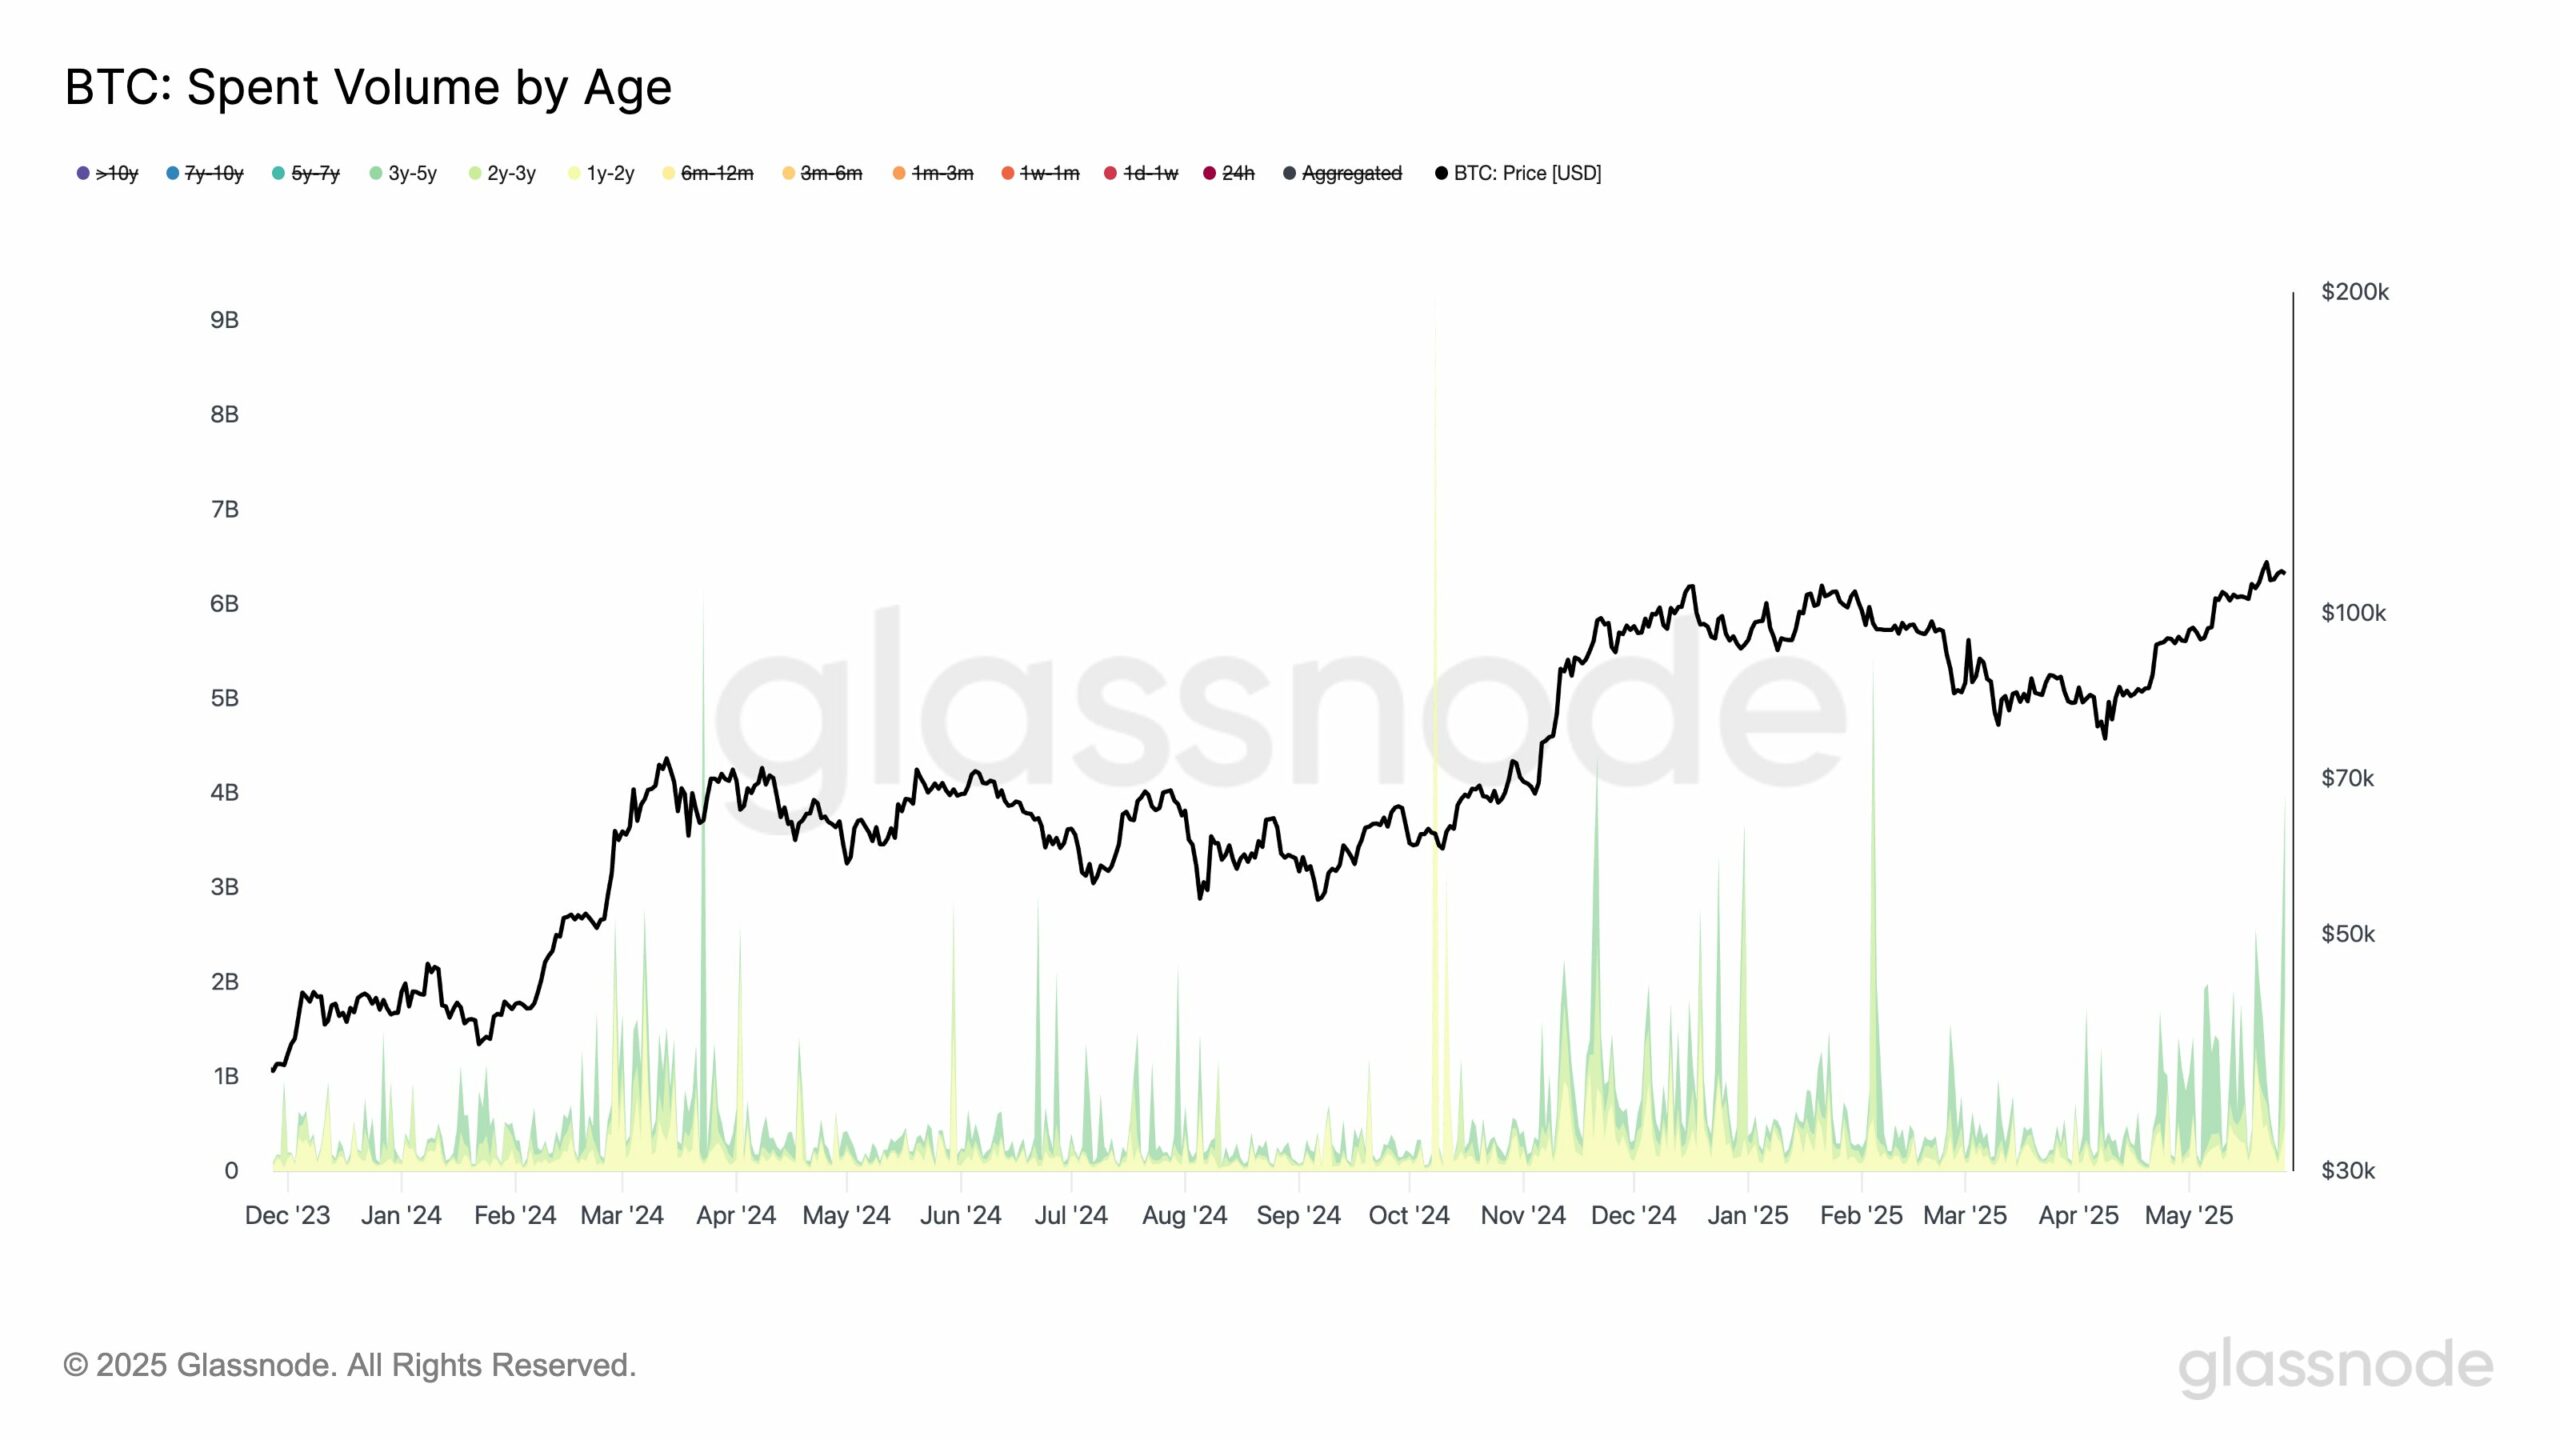Enable the 1m-3m legend series
Screen dimensions: 2560x1440
(x=933, y=173)
